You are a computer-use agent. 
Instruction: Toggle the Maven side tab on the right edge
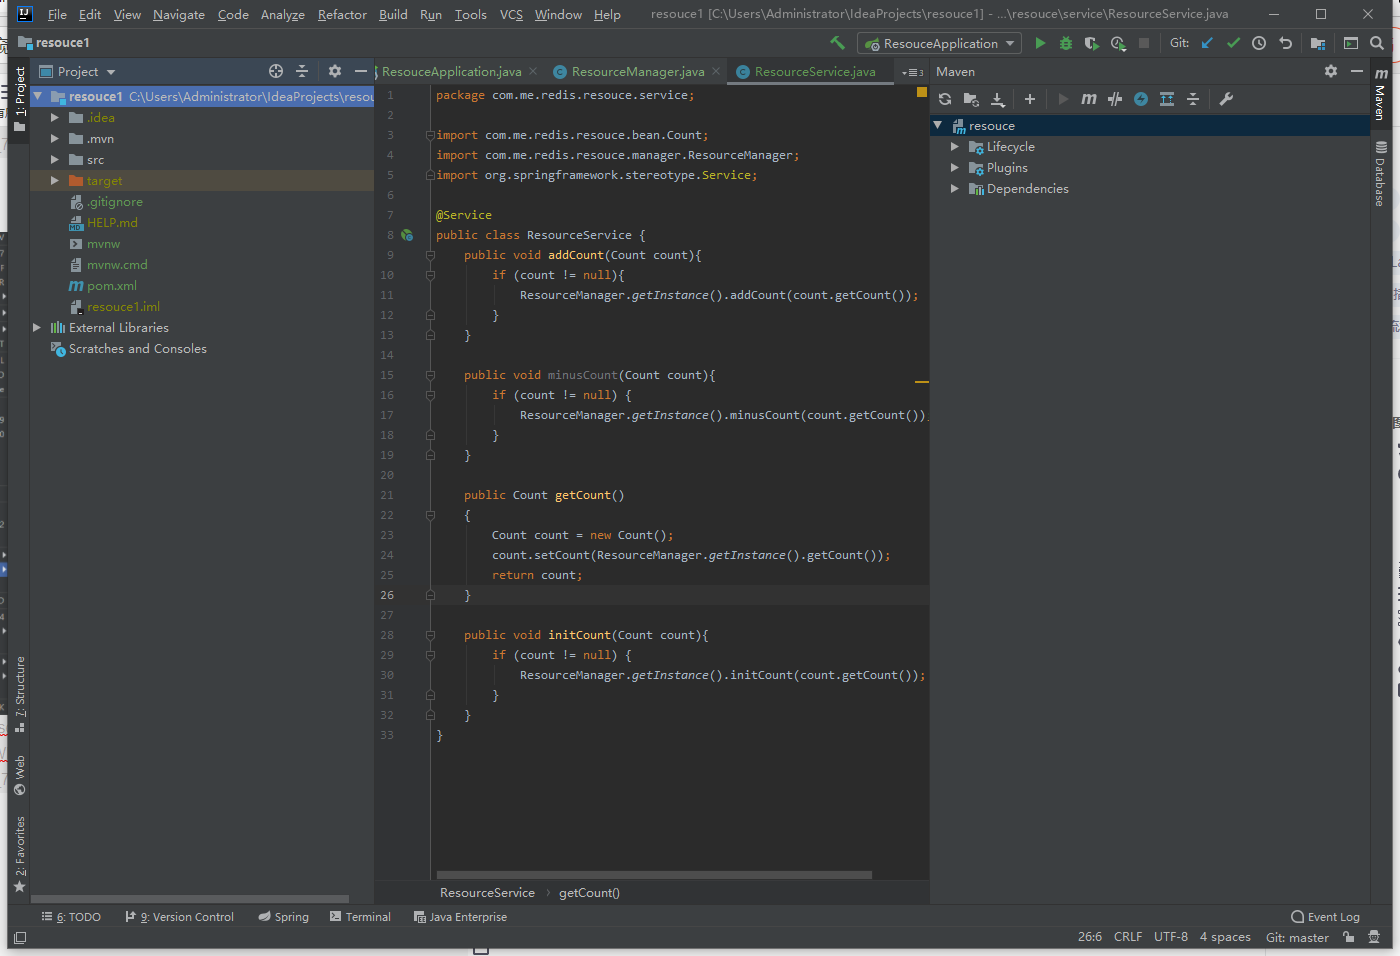[x=1380, y=95]
